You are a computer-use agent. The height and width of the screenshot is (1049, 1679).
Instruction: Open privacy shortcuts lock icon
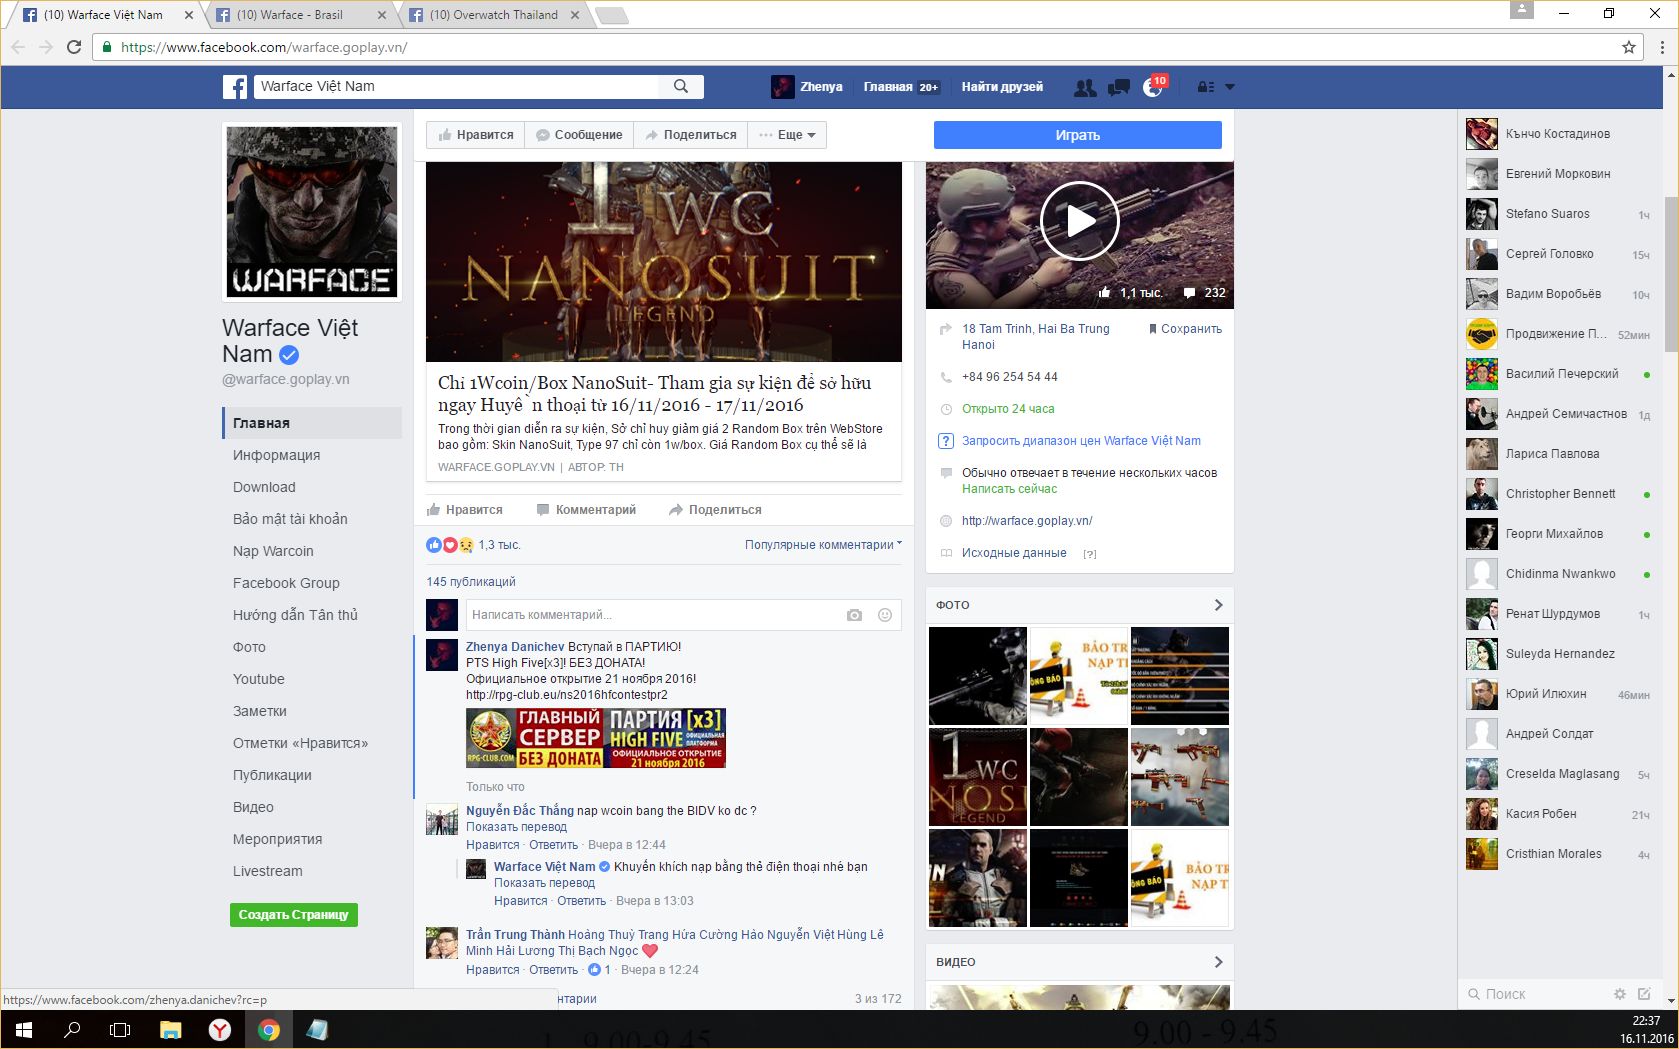coord(1206,87)
